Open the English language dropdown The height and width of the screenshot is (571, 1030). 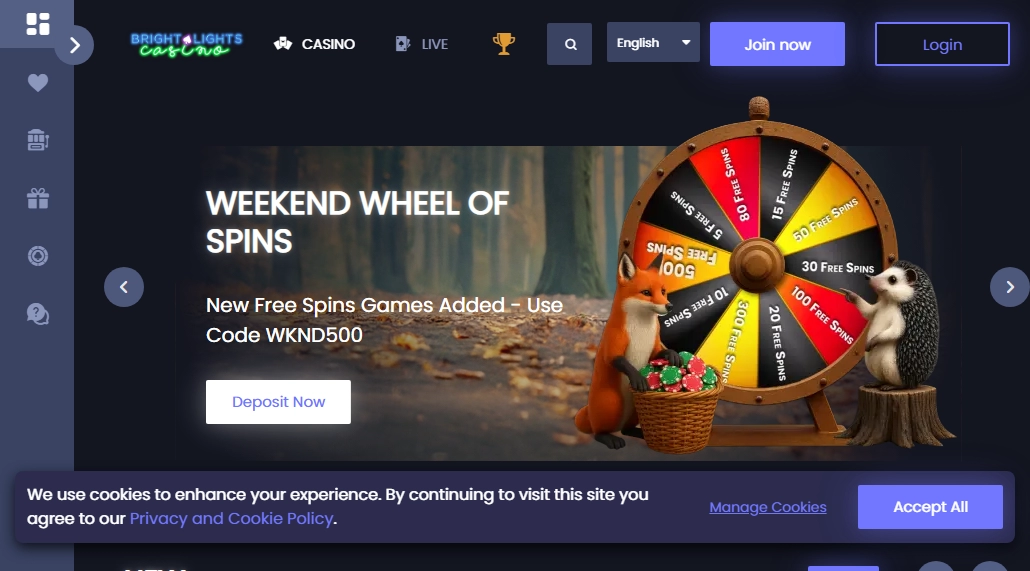[653, 43]
